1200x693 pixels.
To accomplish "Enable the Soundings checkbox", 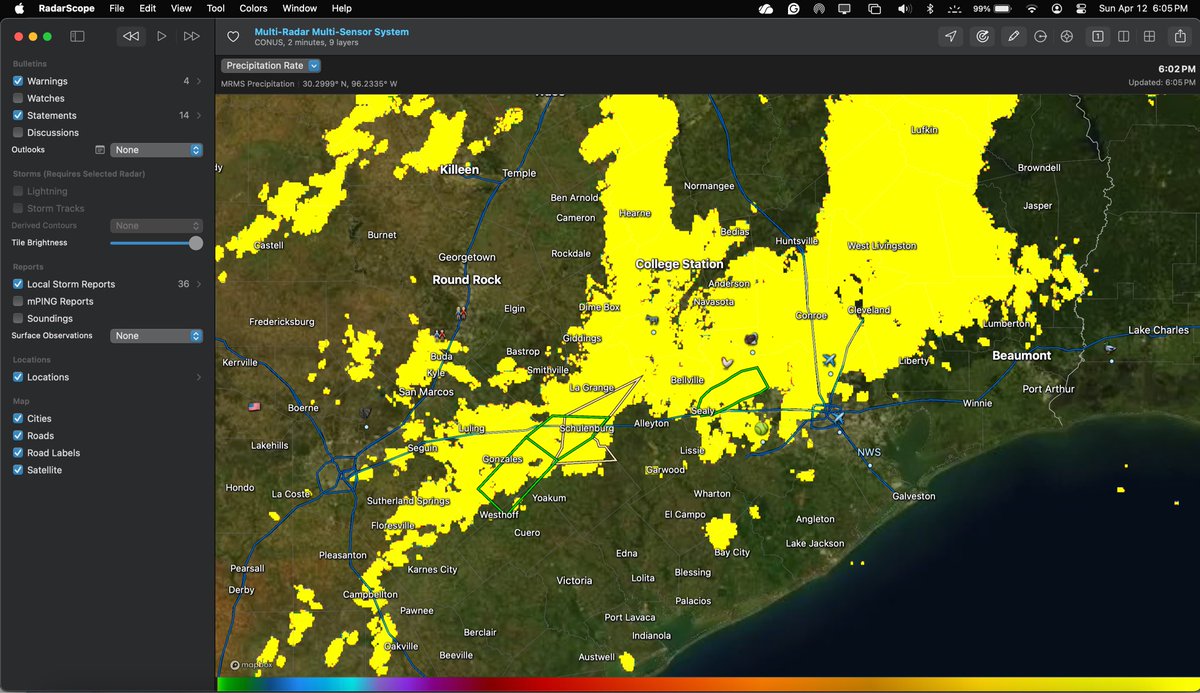I will (18, 318).
